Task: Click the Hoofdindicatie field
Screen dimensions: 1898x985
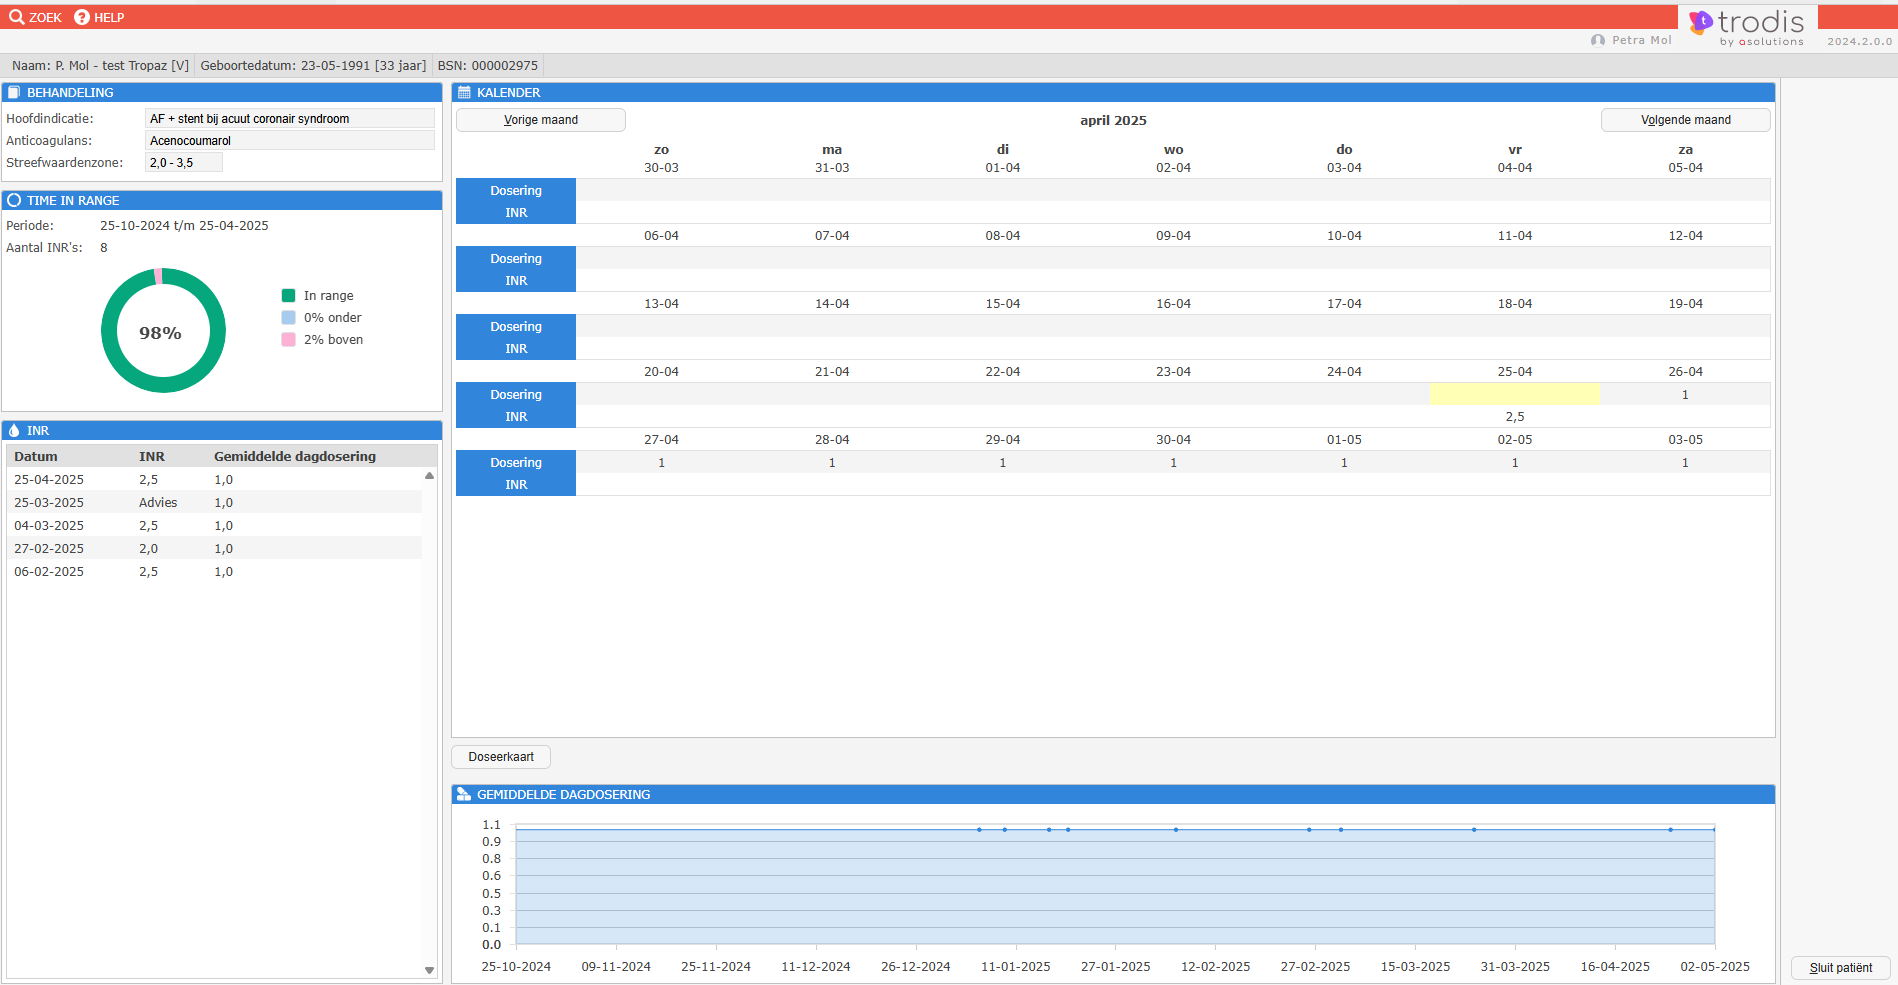Action: (x=290, y=119)
